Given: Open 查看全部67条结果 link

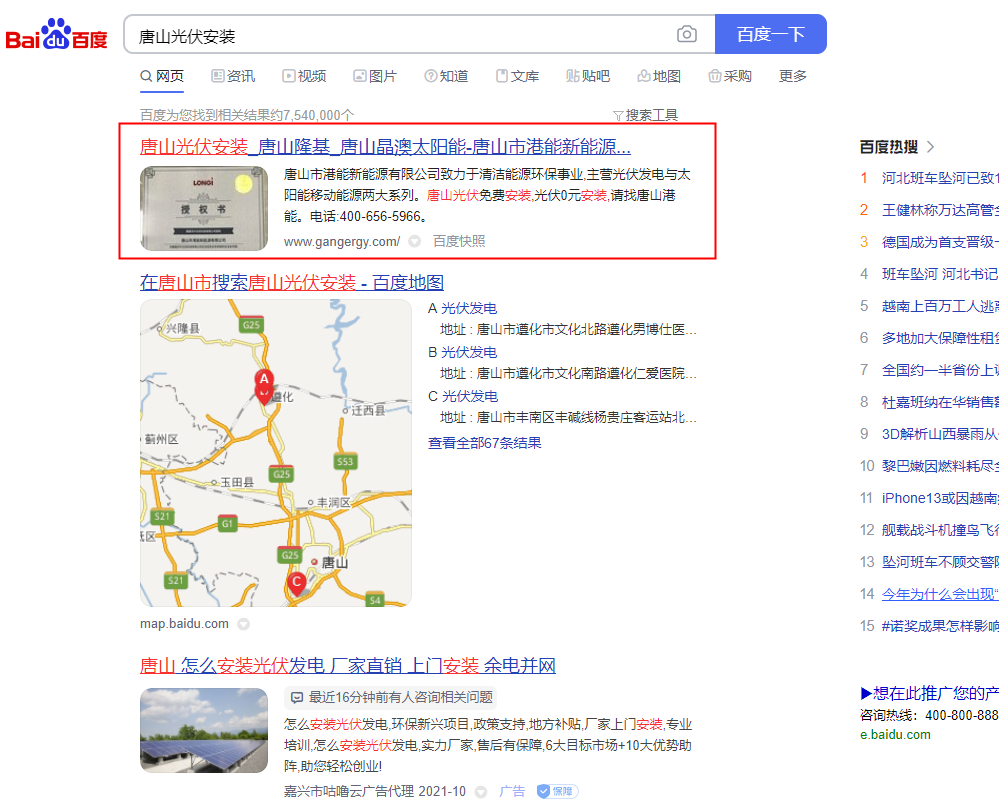Looking at the screenshot, I should click(x=485, y=442).
